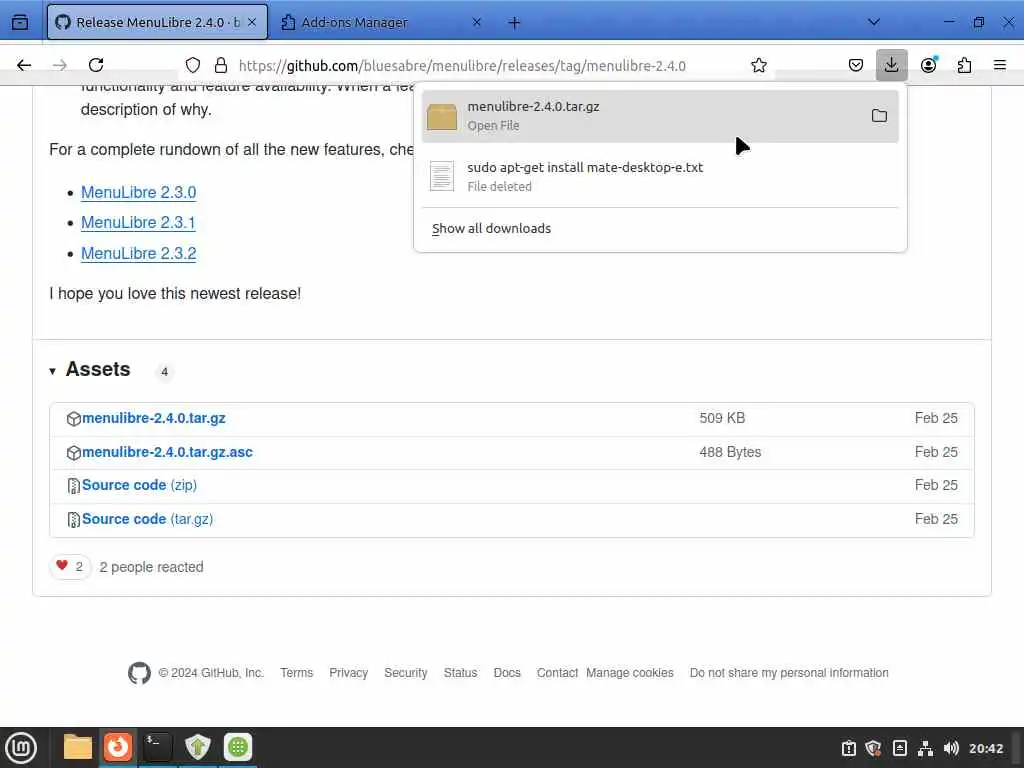The width and height of the screenshot is (1024, 768).
Task: Download Source code (tar.gz)
Action: point(148,519)
